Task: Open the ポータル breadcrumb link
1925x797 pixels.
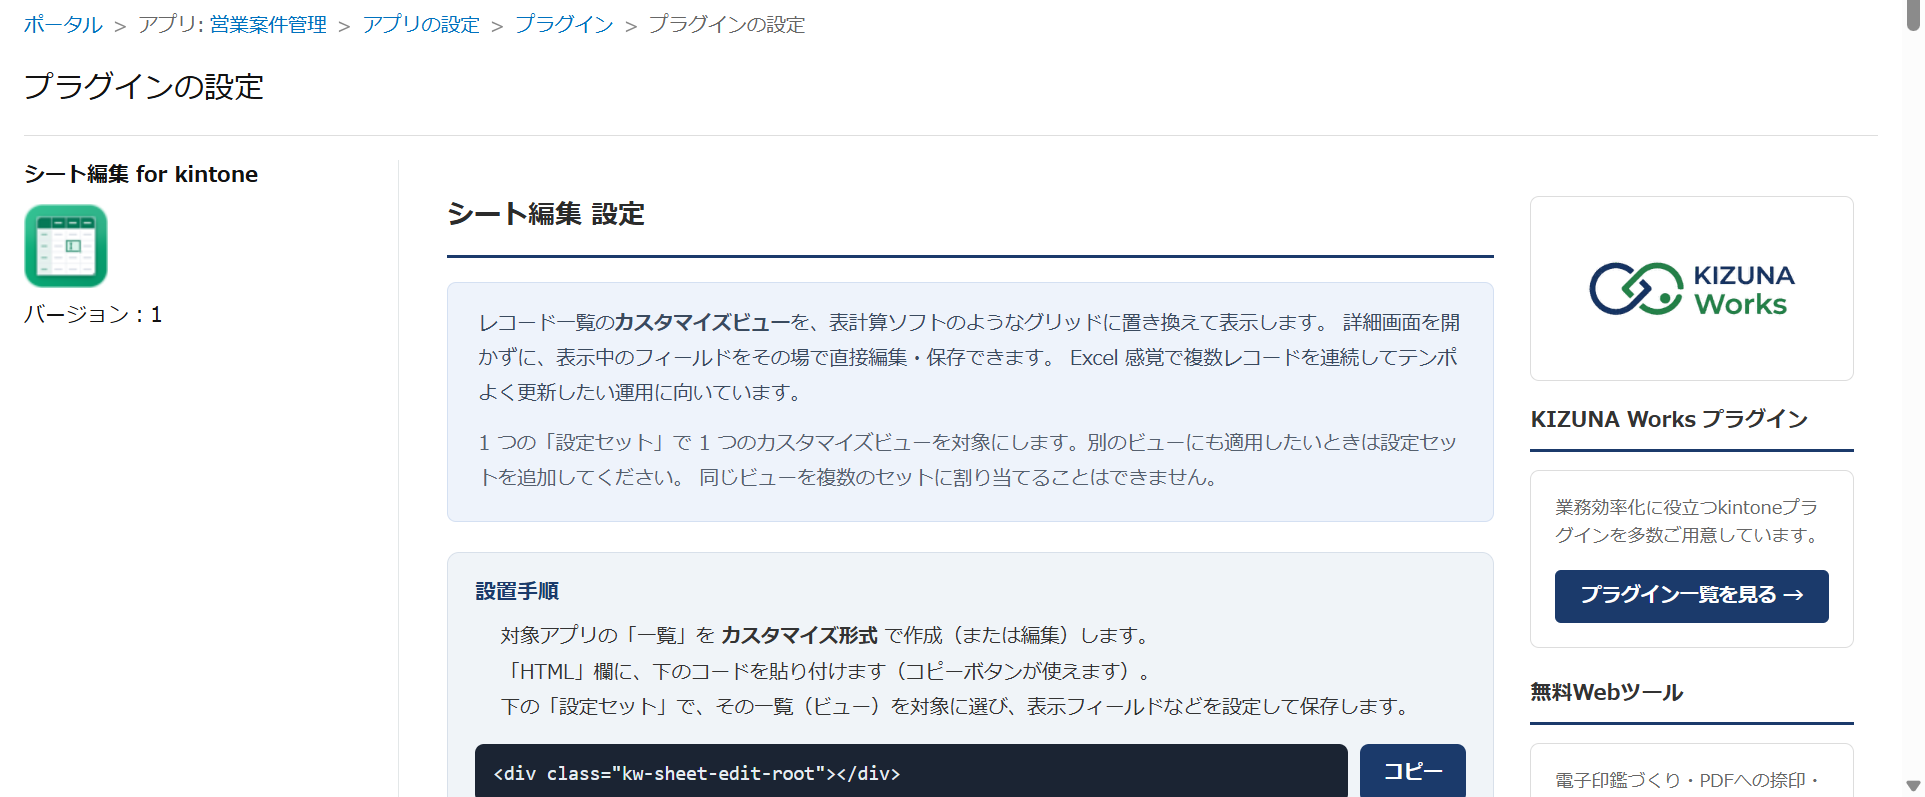Action: [63, 25]
